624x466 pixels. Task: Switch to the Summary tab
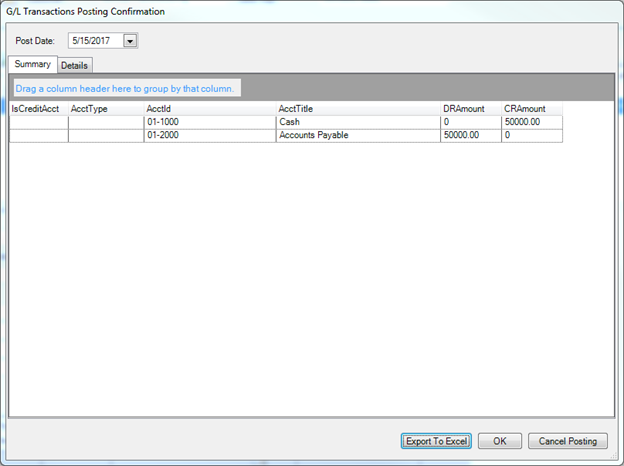click(x=33, y=64)
